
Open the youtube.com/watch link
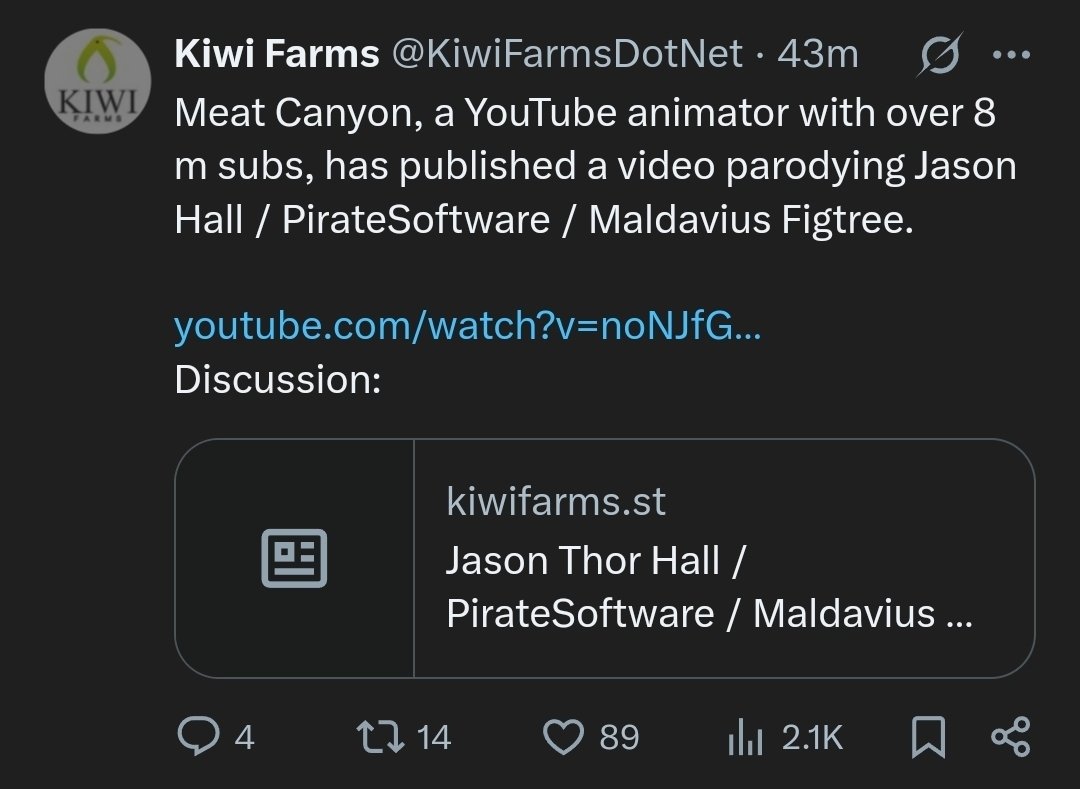[468, 326]
